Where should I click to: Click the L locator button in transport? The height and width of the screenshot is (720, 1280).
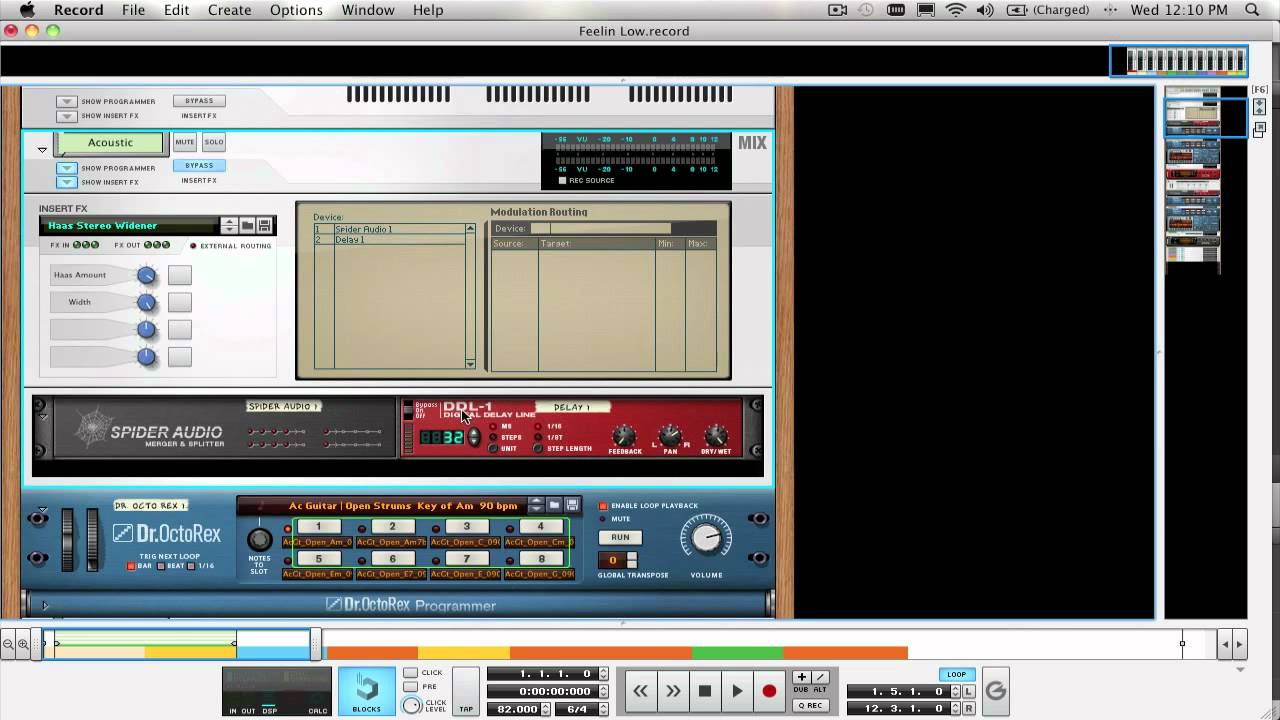968,692
